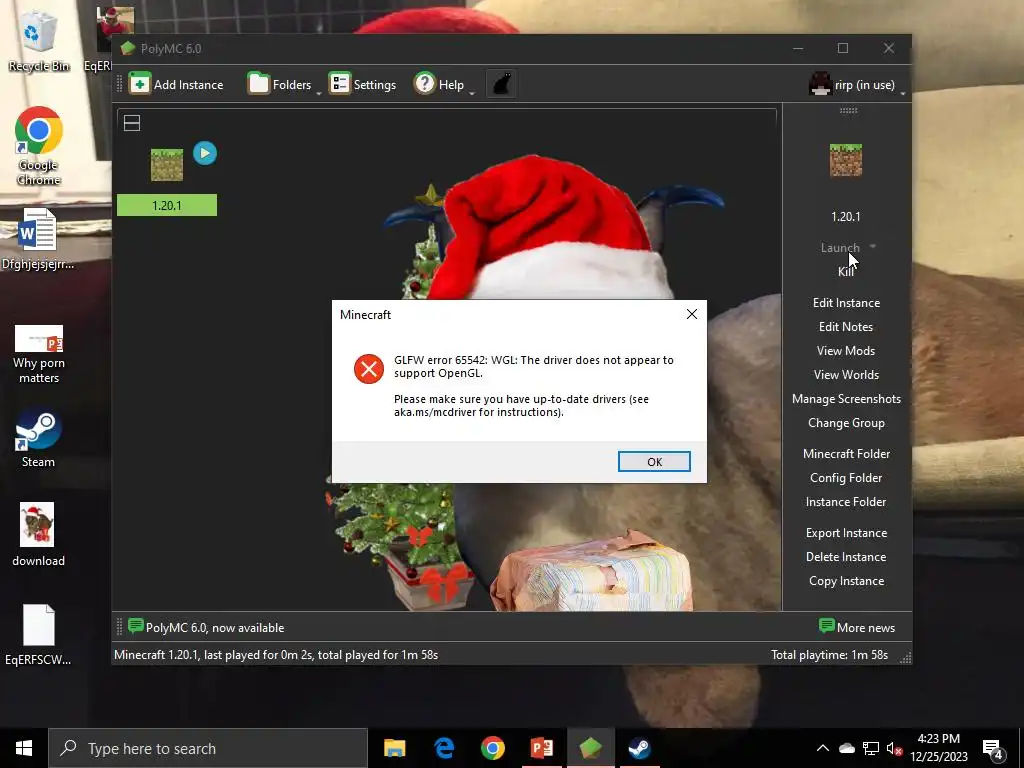
Task: Click the Add Instance toolbar button
Action: pos(176,84)
